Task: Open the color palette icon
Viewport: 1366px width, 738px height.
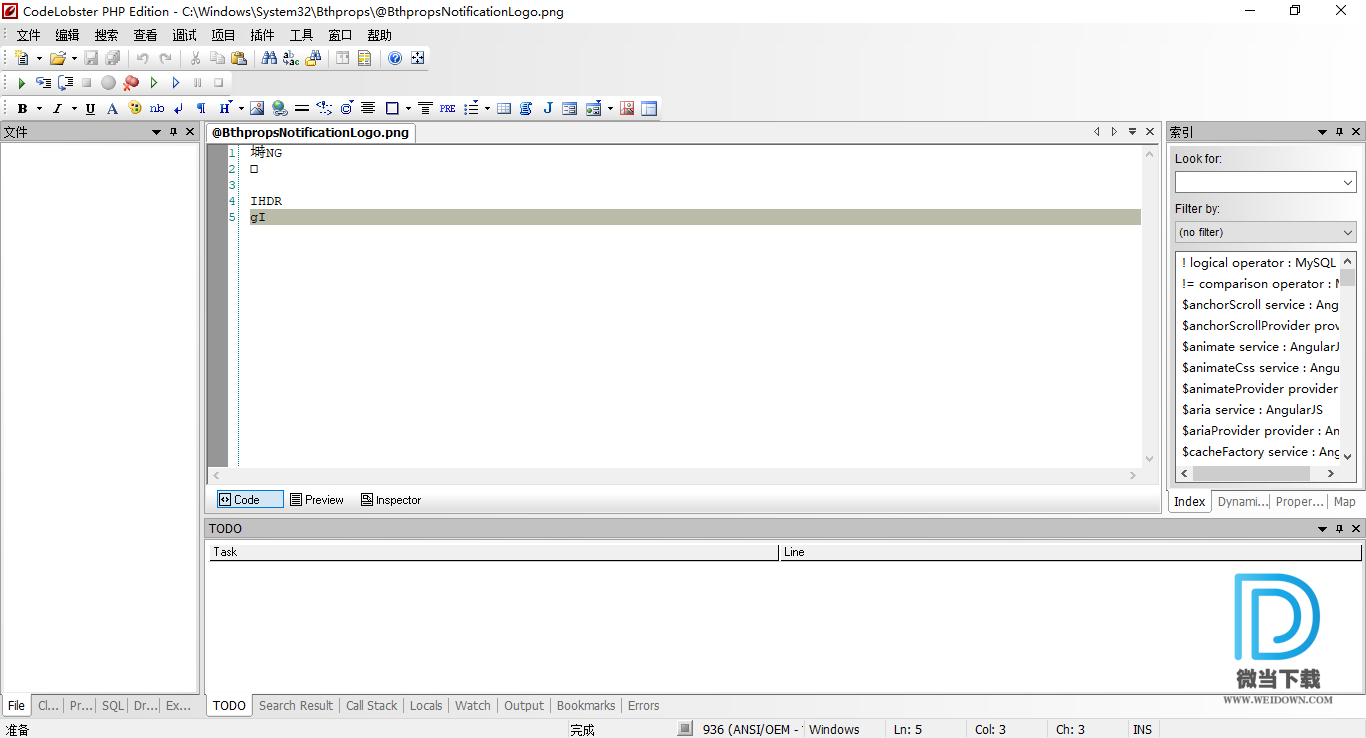Action: 135,108
